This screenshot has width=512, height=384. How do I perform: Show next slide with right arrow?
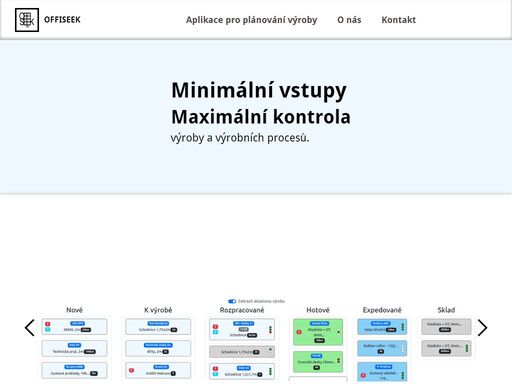pyautogui.click(x=482, y=328)
